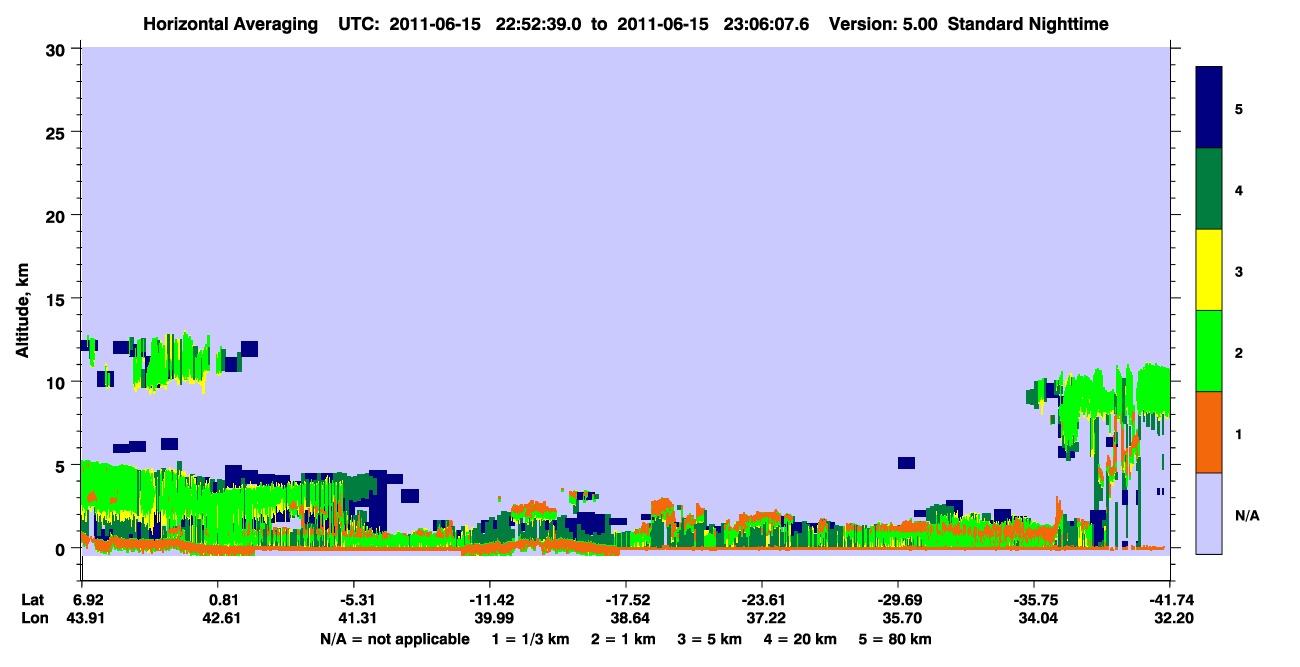Click the dark blue level 5 color swatch
Image resolution: width=1300 pixels, height=667 pixels.
[x=1209, y=108]
